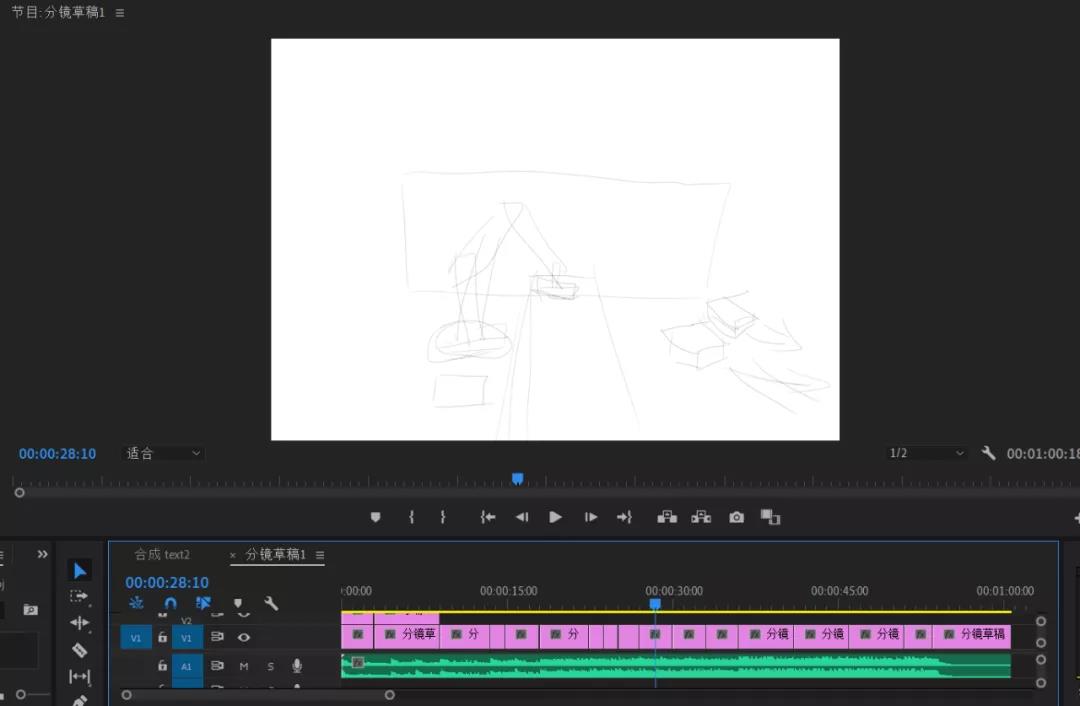Open the 分镜草稿1 sequence tab menu

(x=320, y=554)
